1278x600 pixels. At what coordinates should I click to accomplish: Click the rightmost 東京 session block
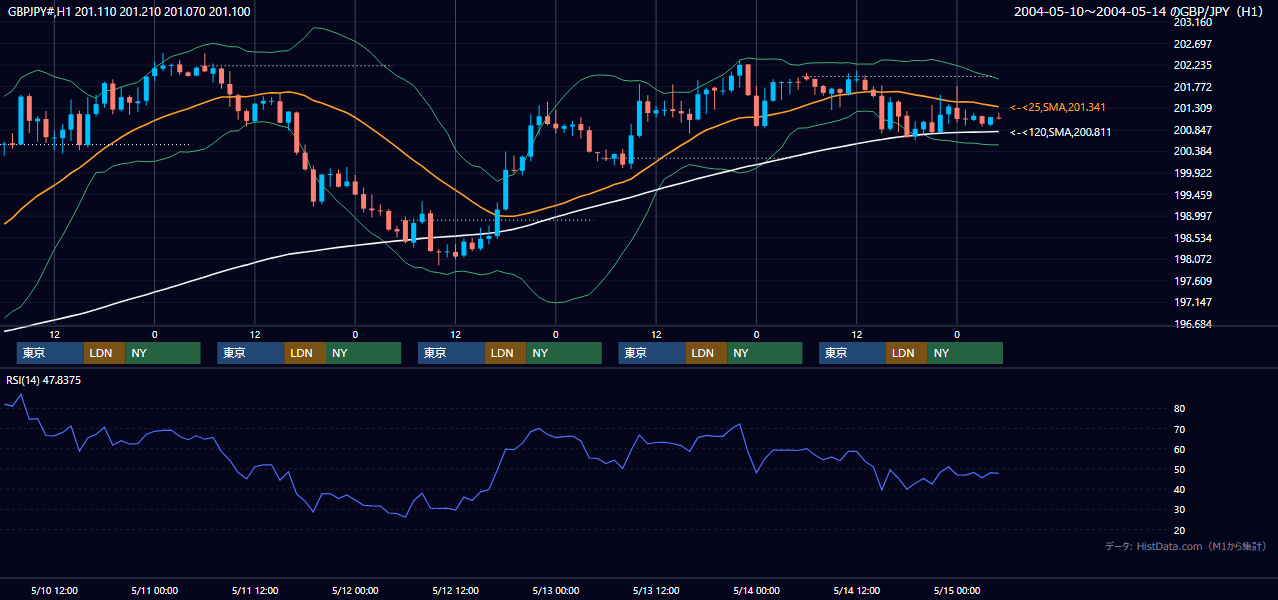[x=852, y=353]
